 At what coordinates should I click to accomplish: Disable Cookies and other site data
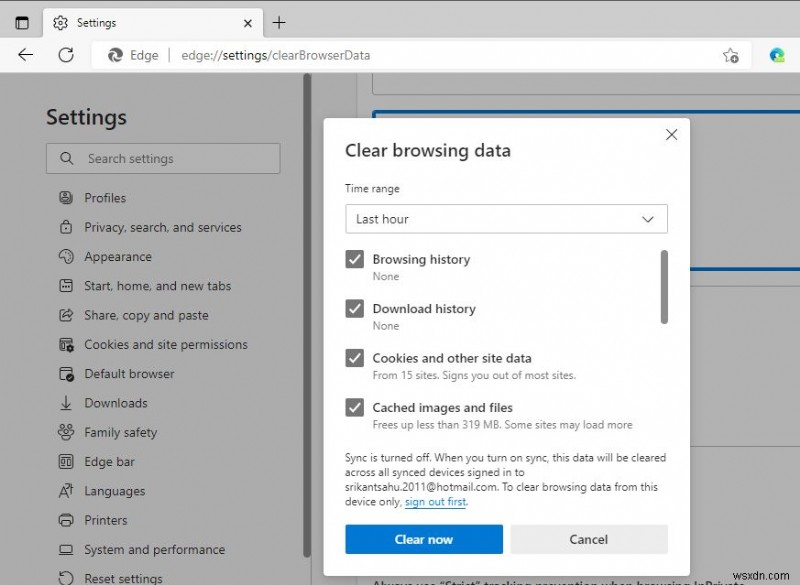pyautogui.click(x=355, y=358)
